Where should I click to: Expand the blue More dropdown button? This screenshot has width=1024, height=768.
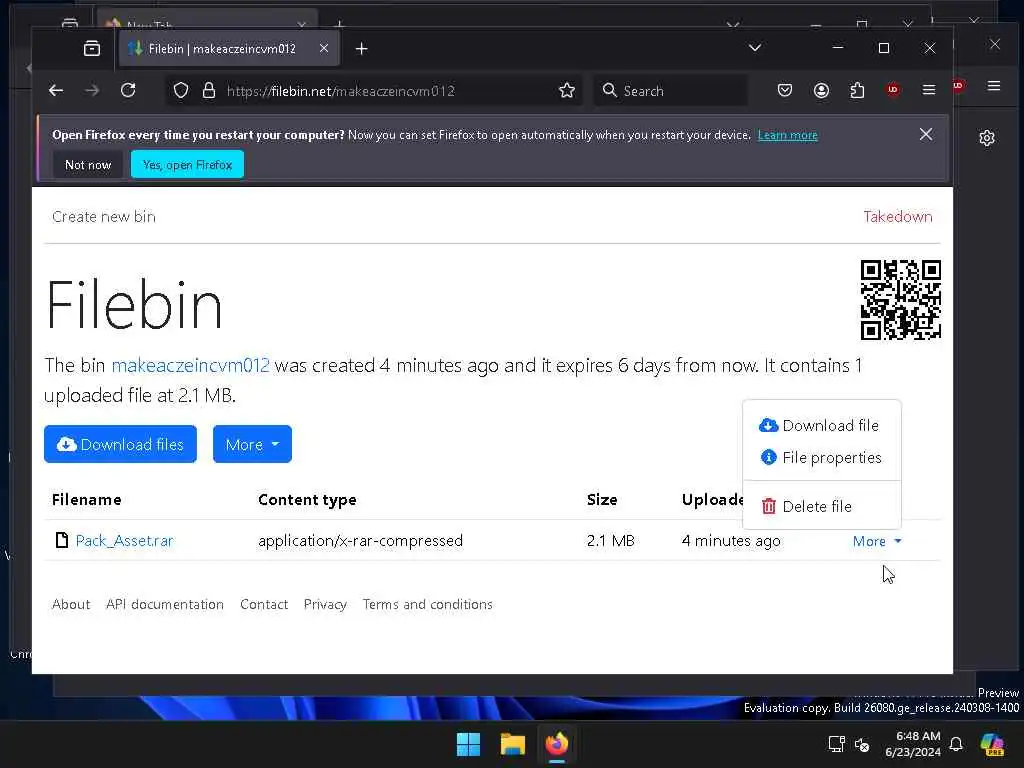point(252,444)
